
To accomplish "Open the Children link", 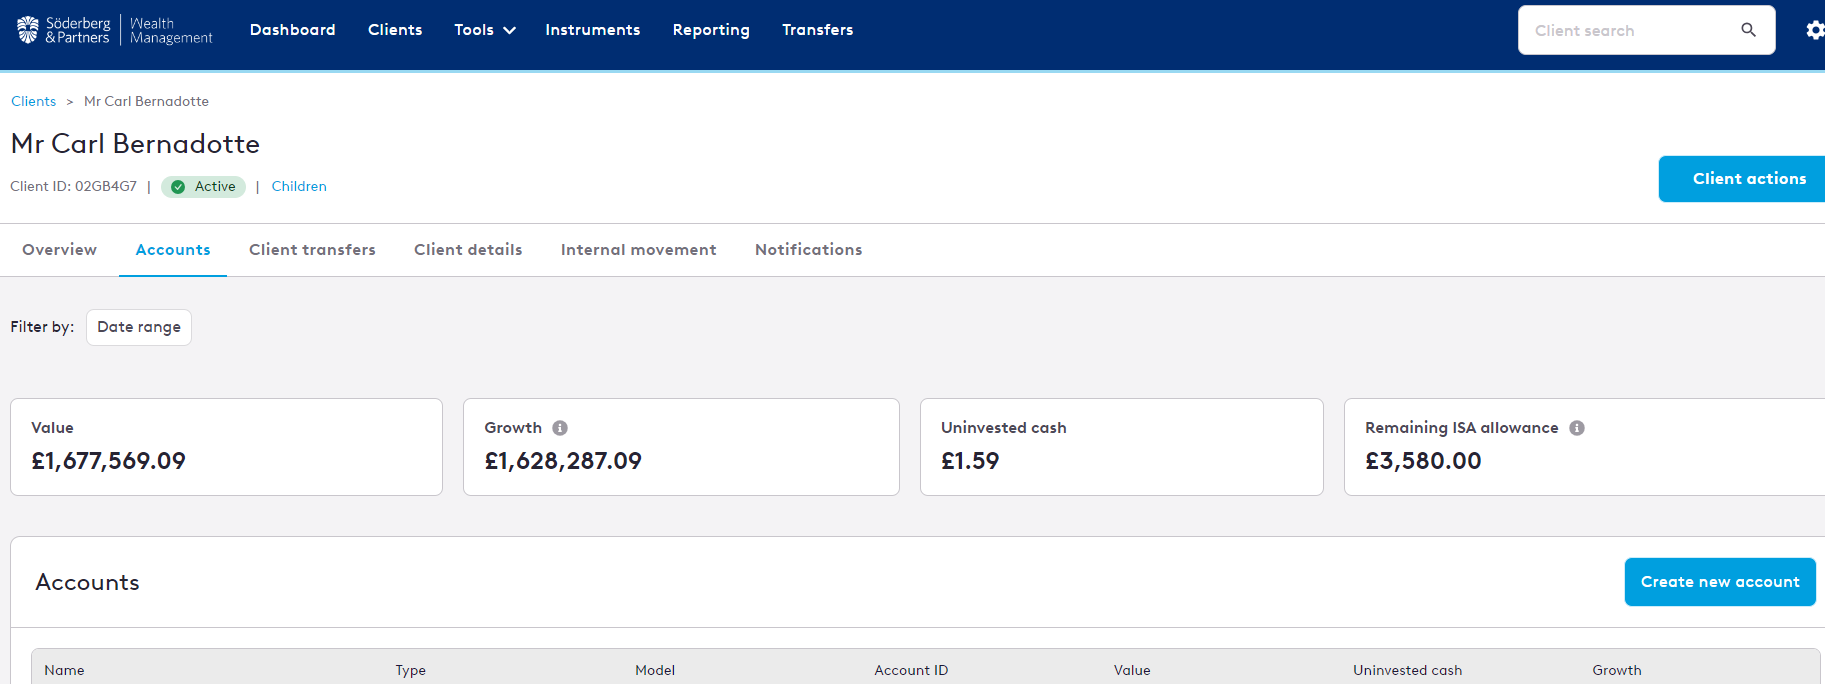I will coord(299,187).
